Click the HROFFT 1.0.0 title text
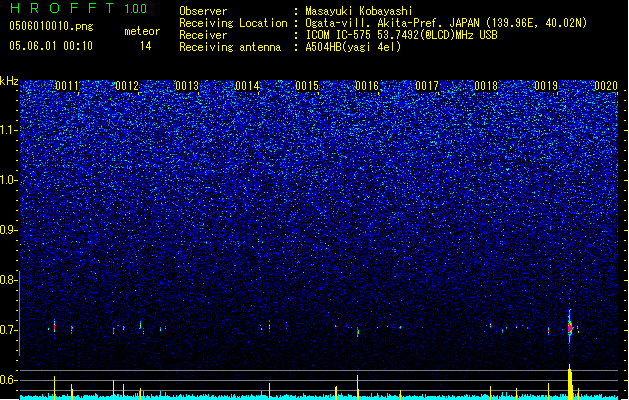This screenshot has width=629, height=400. click(78, 8)
